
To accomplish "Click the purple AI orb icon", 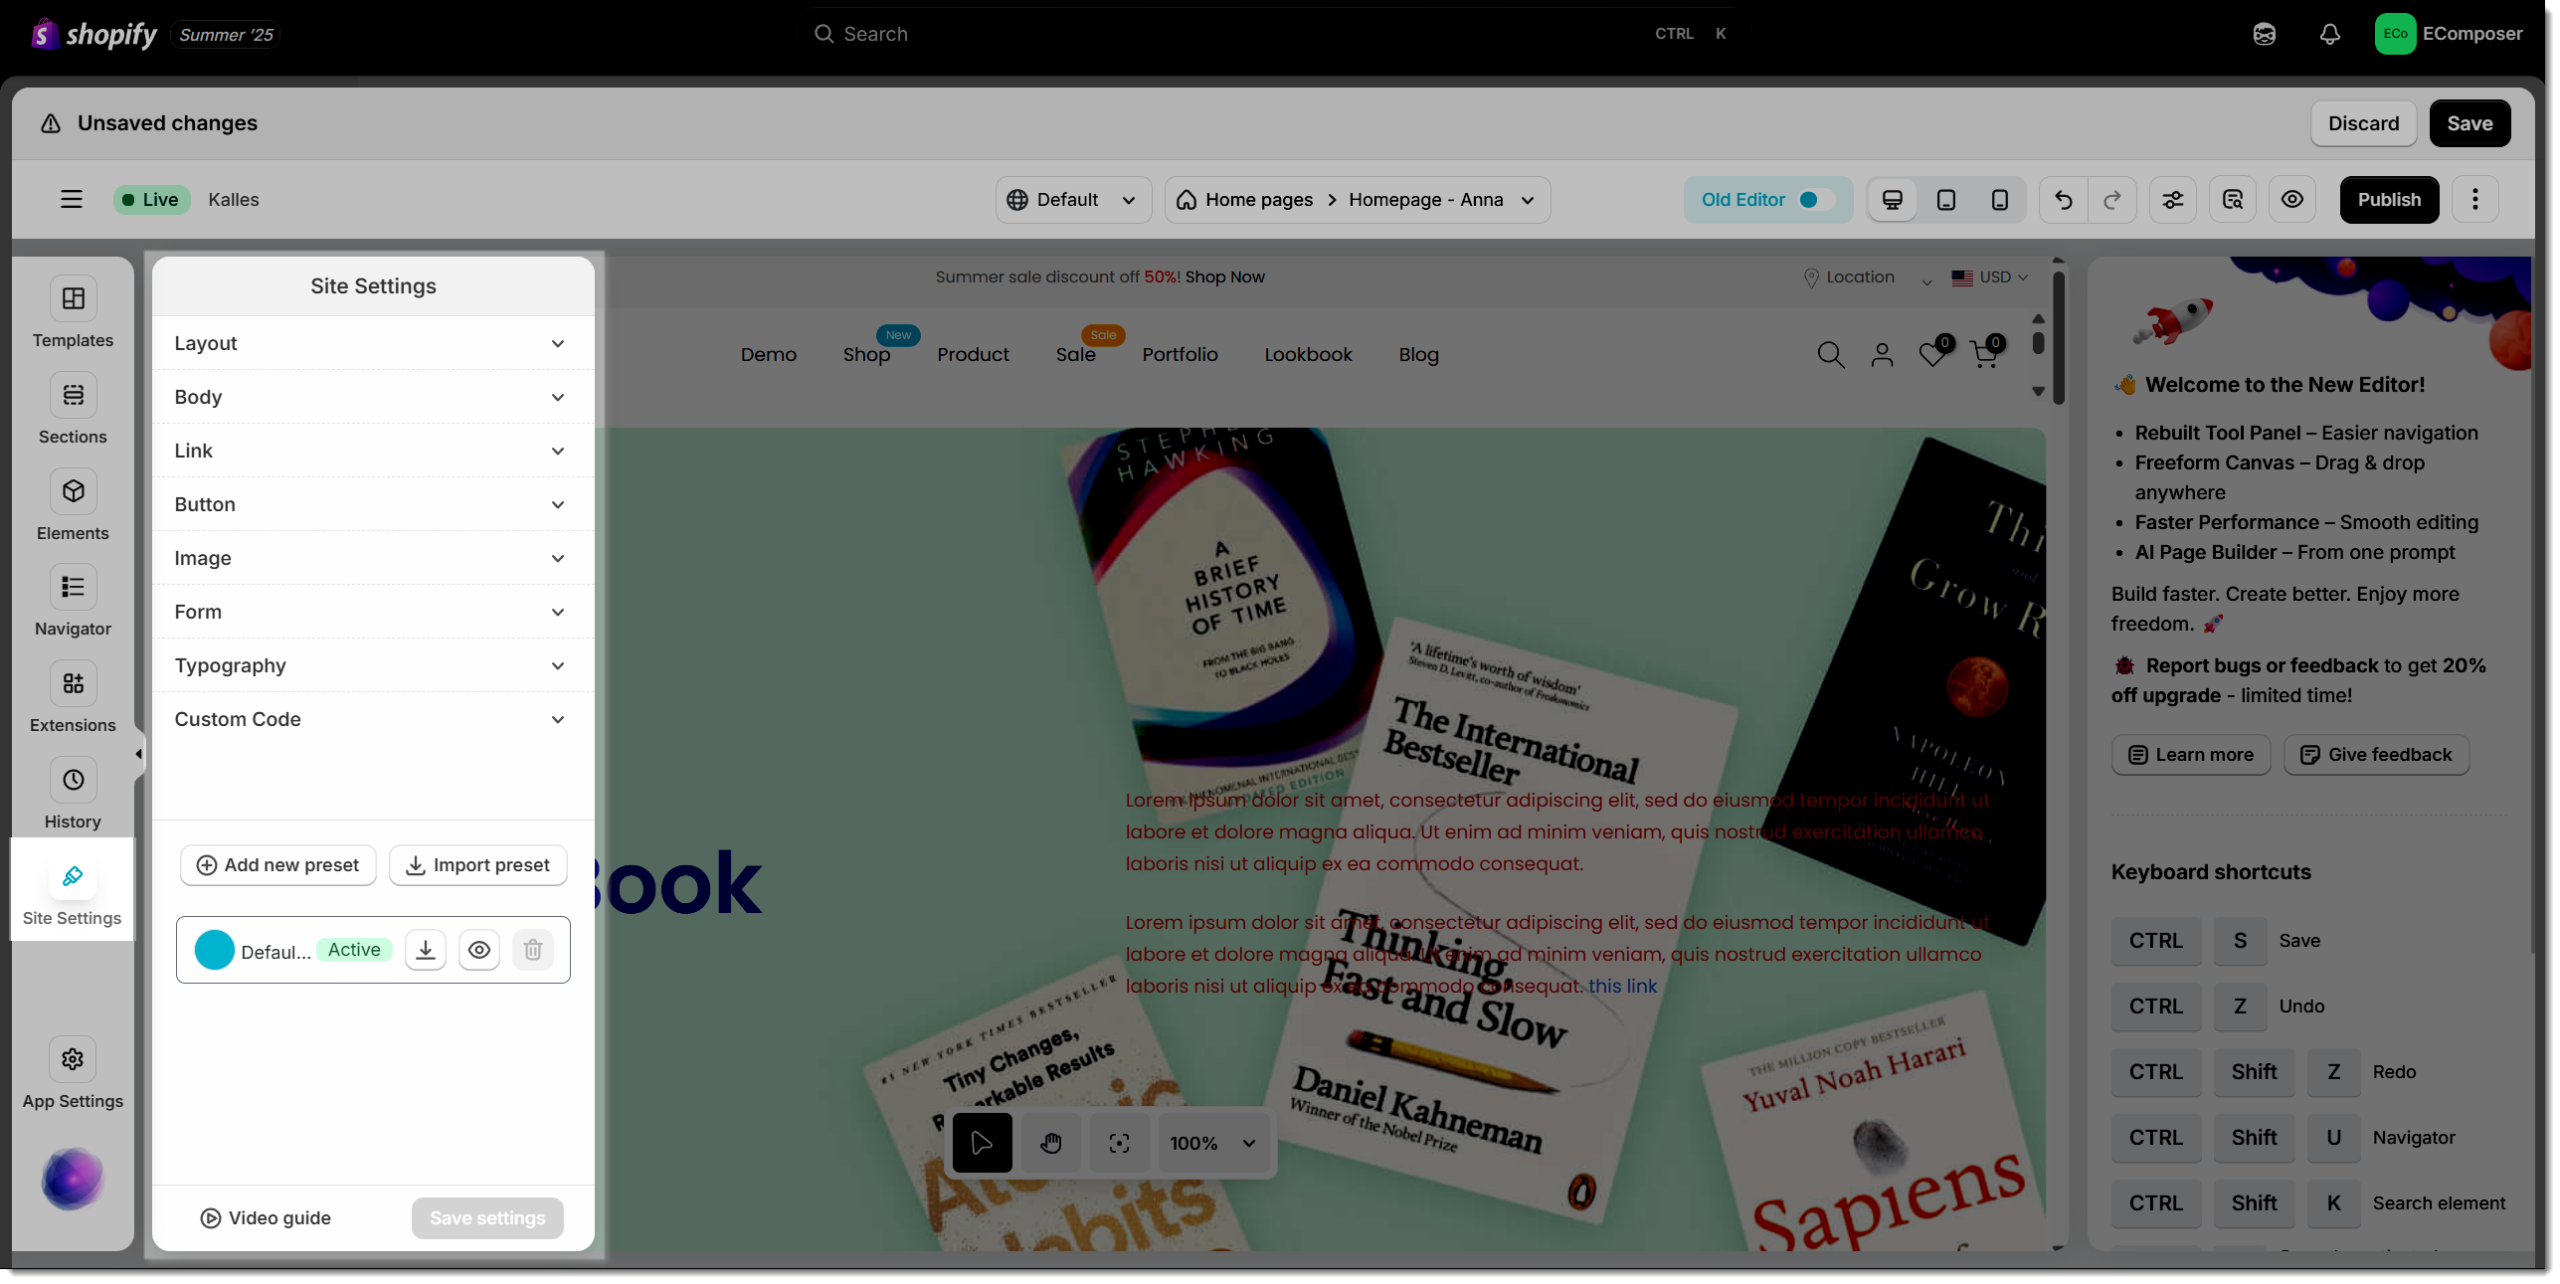I will point(72,1181).
